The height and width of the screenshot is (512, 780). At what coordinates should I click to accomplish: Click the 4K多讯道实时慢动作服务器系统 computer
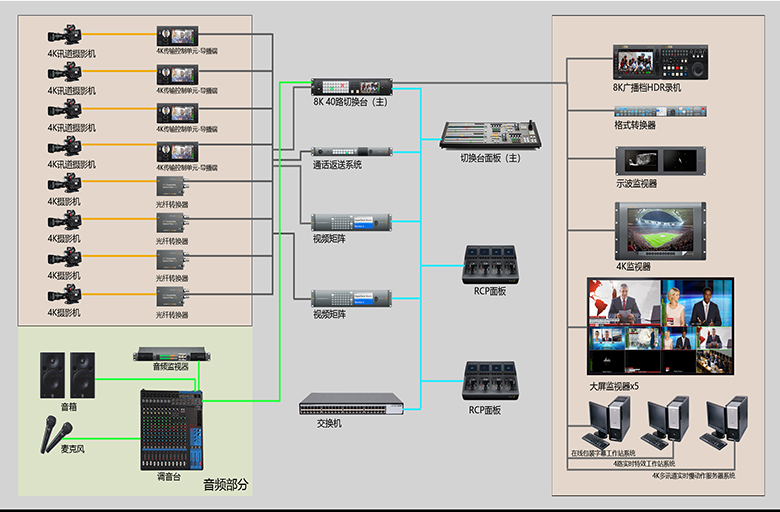coord(727,422)
